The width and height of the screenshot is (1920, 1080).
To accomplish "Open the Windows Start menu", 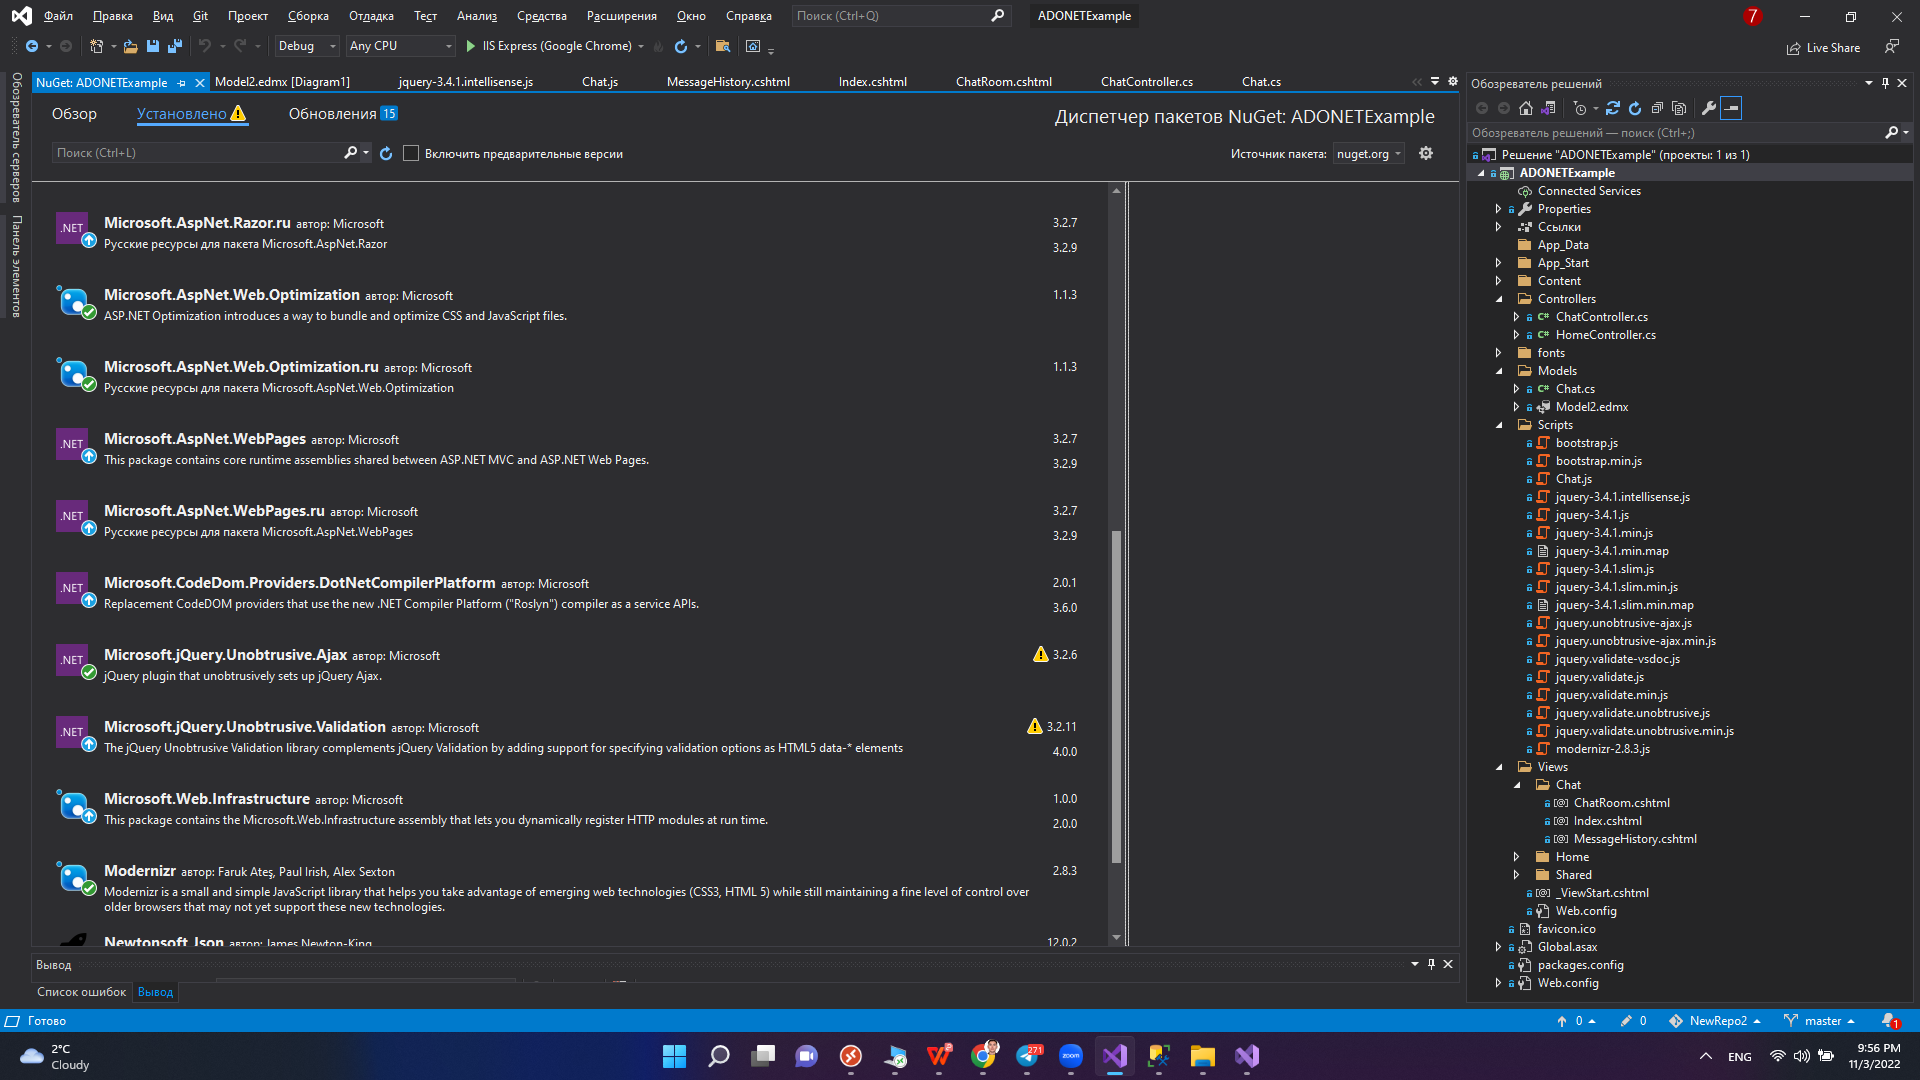I will [x=675, y=1056].
